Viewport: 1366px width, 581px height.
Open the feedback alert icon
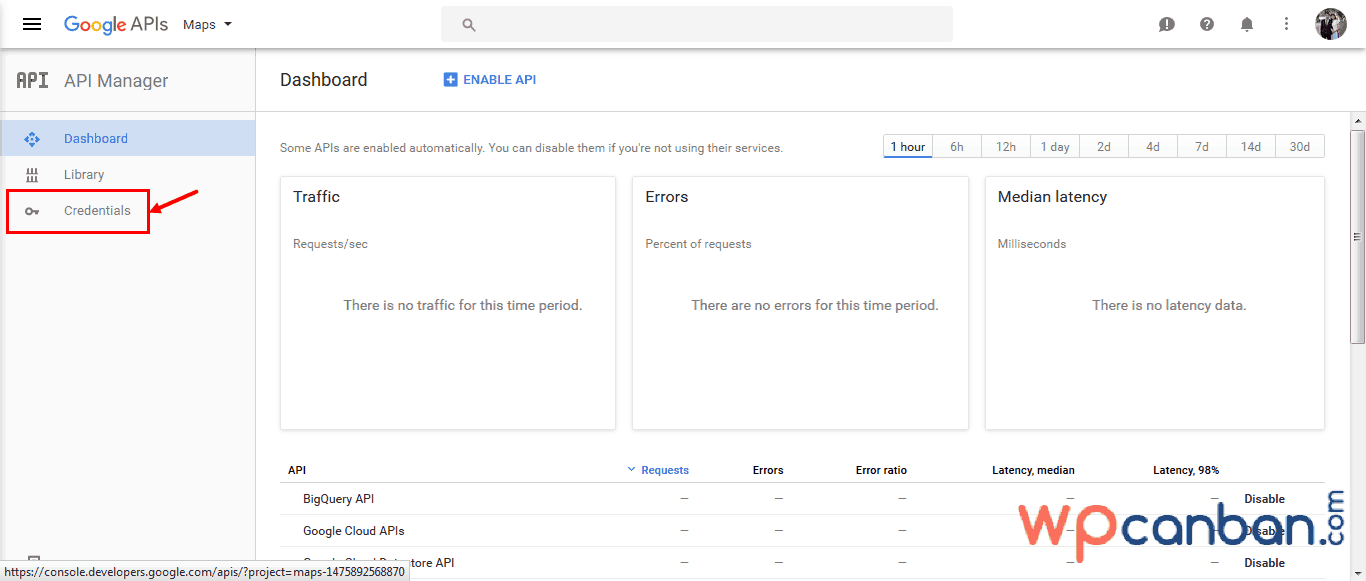point(1167,24)
